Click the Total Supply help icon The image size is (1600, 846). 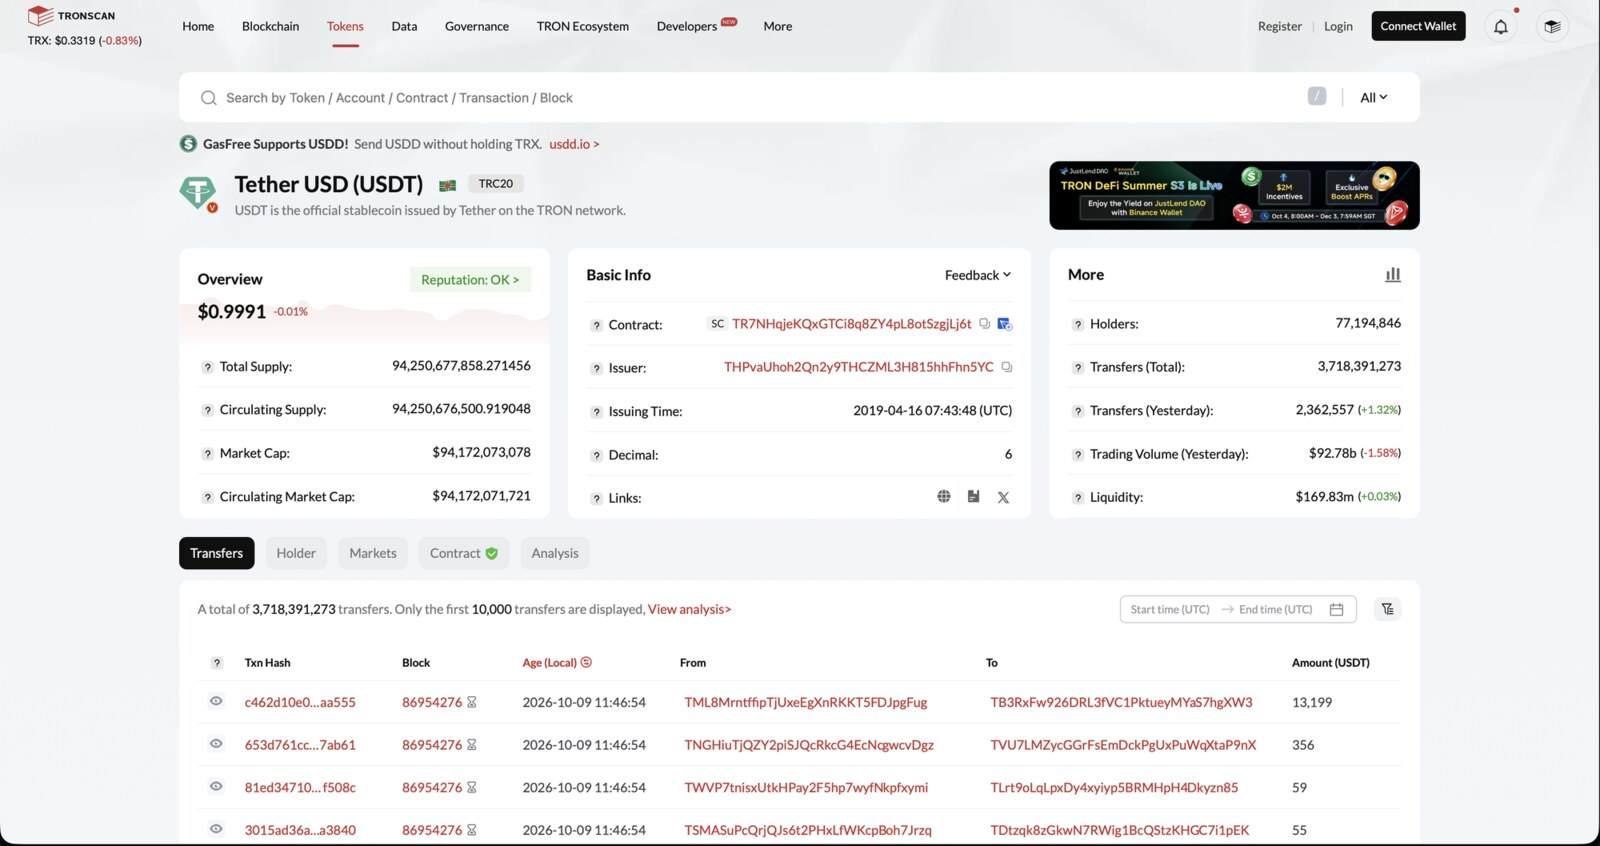[207, 367]
